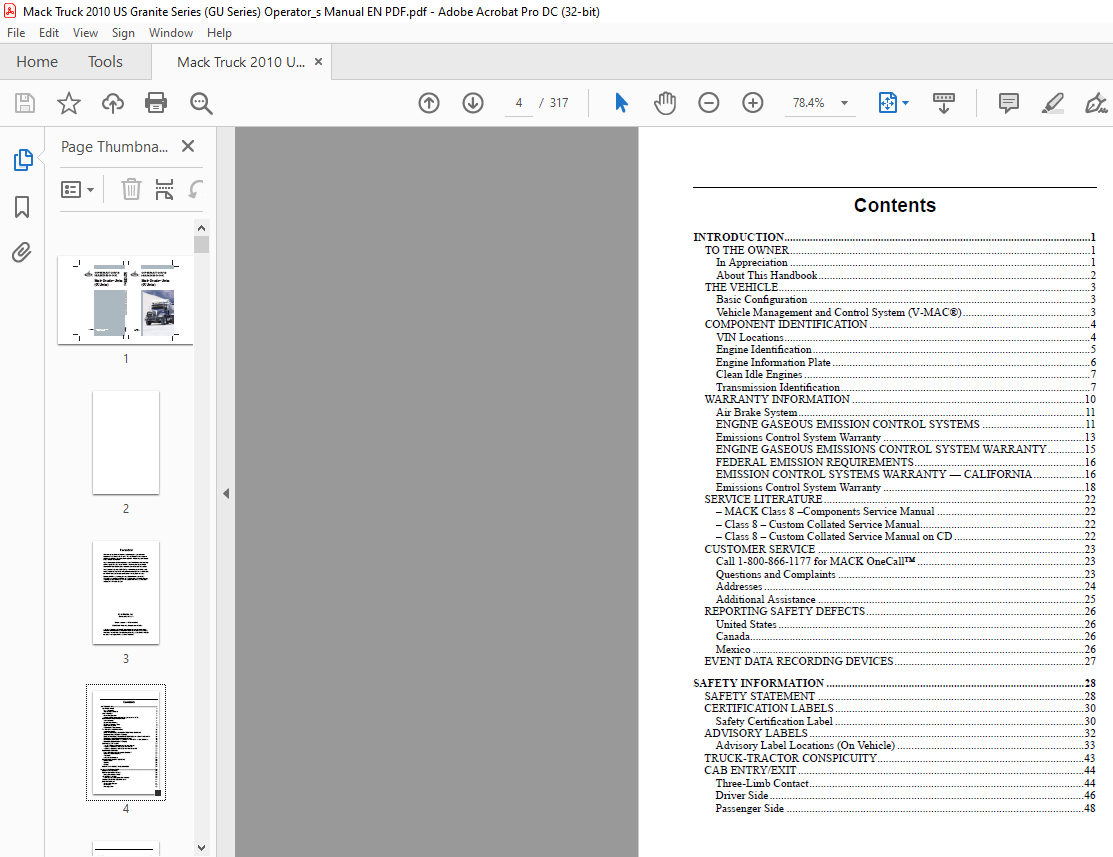Select the arrow Selection tool
1113x857 pixels.
pyautogui.click(x=621, y=103)
